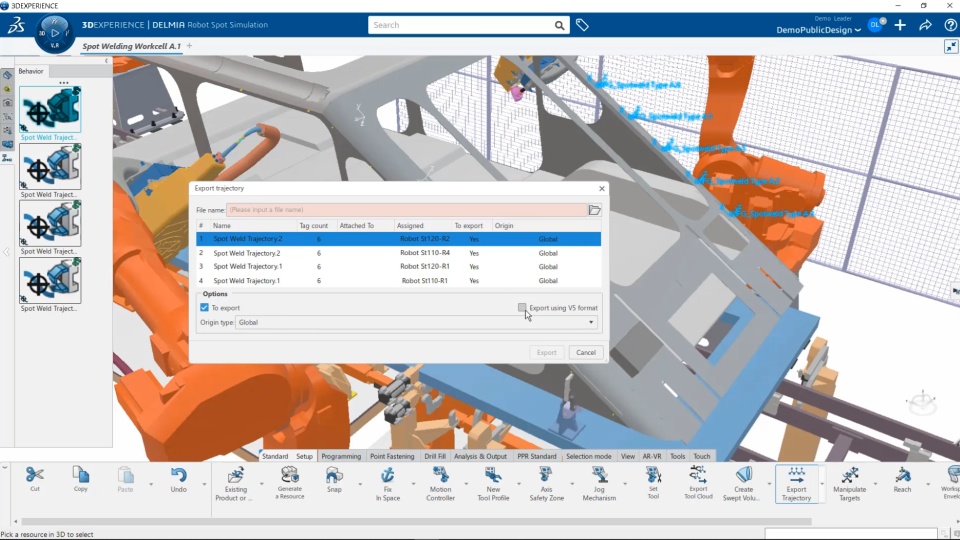Image resolution: width=960 pixels, height=540 pixels.
Task: Browse for file with folder icon
Action: point(594,210)
